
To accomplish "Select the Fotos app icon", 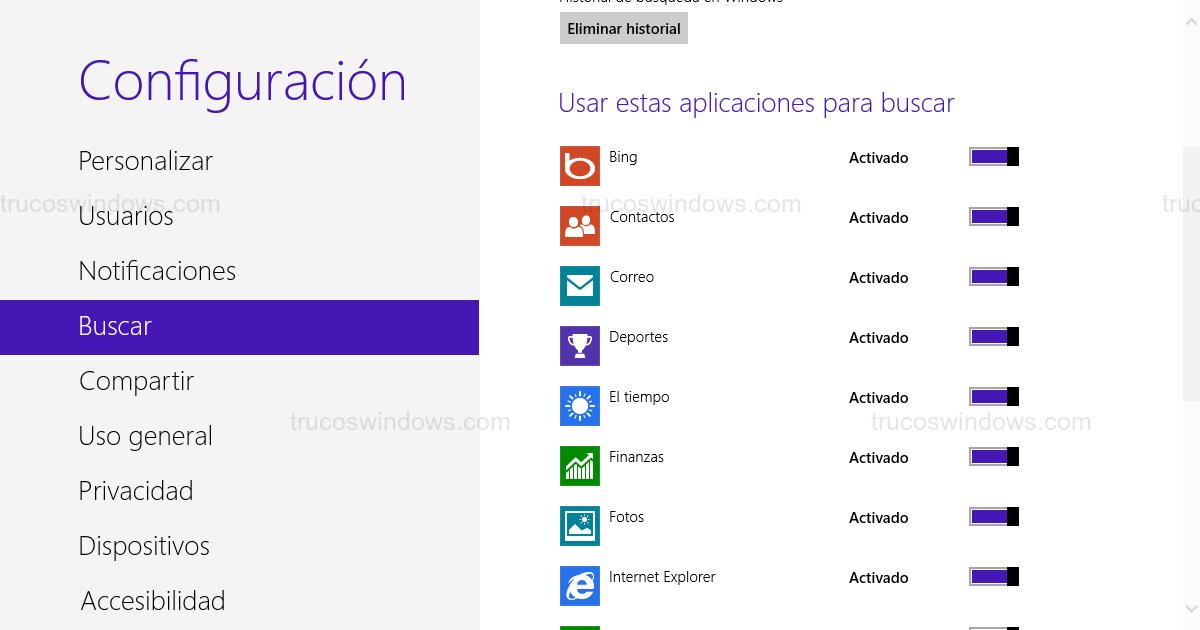I will (x=580, y=526).
